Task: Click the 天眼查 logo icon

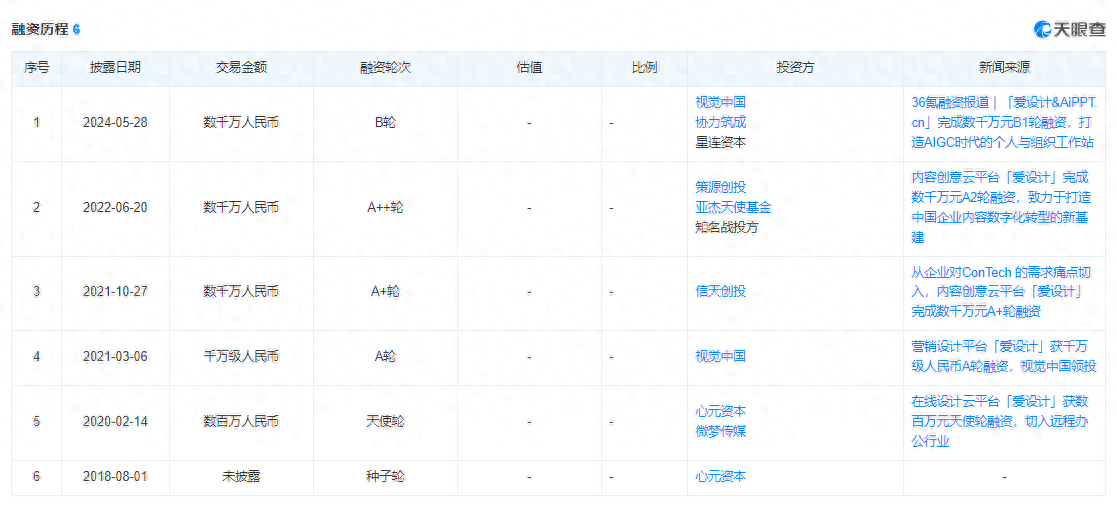Action: [1044, 29]
